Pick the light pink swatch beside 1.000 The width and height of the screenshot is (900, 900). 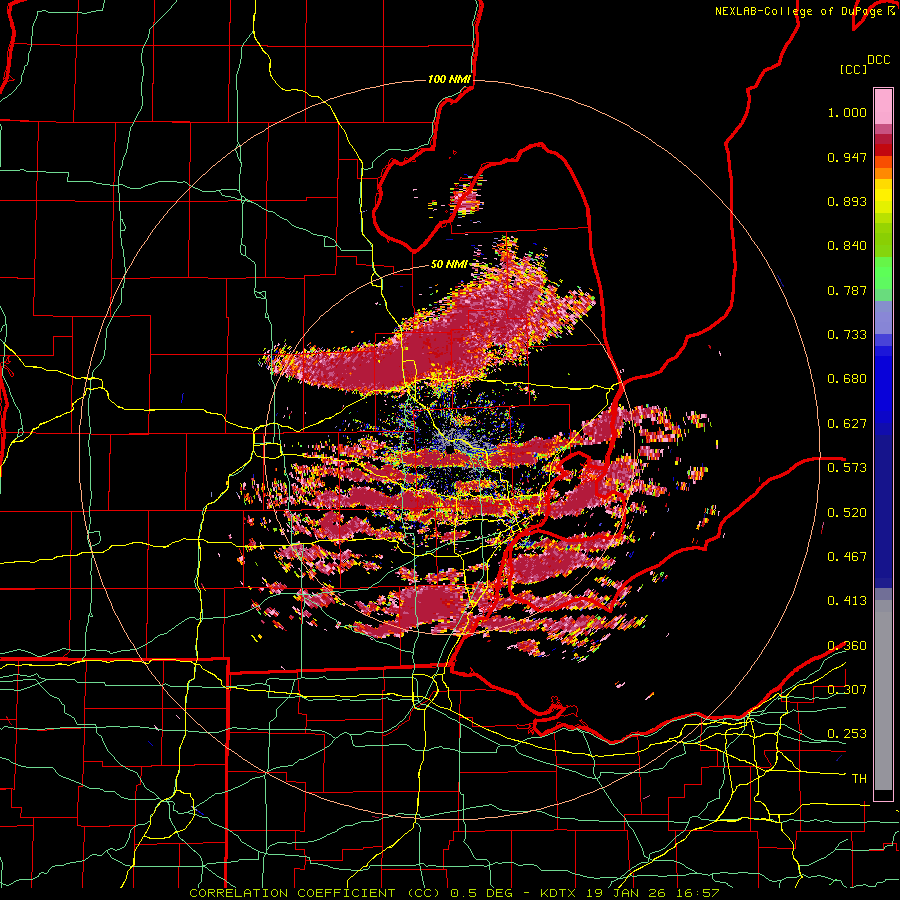click(883, 106)
